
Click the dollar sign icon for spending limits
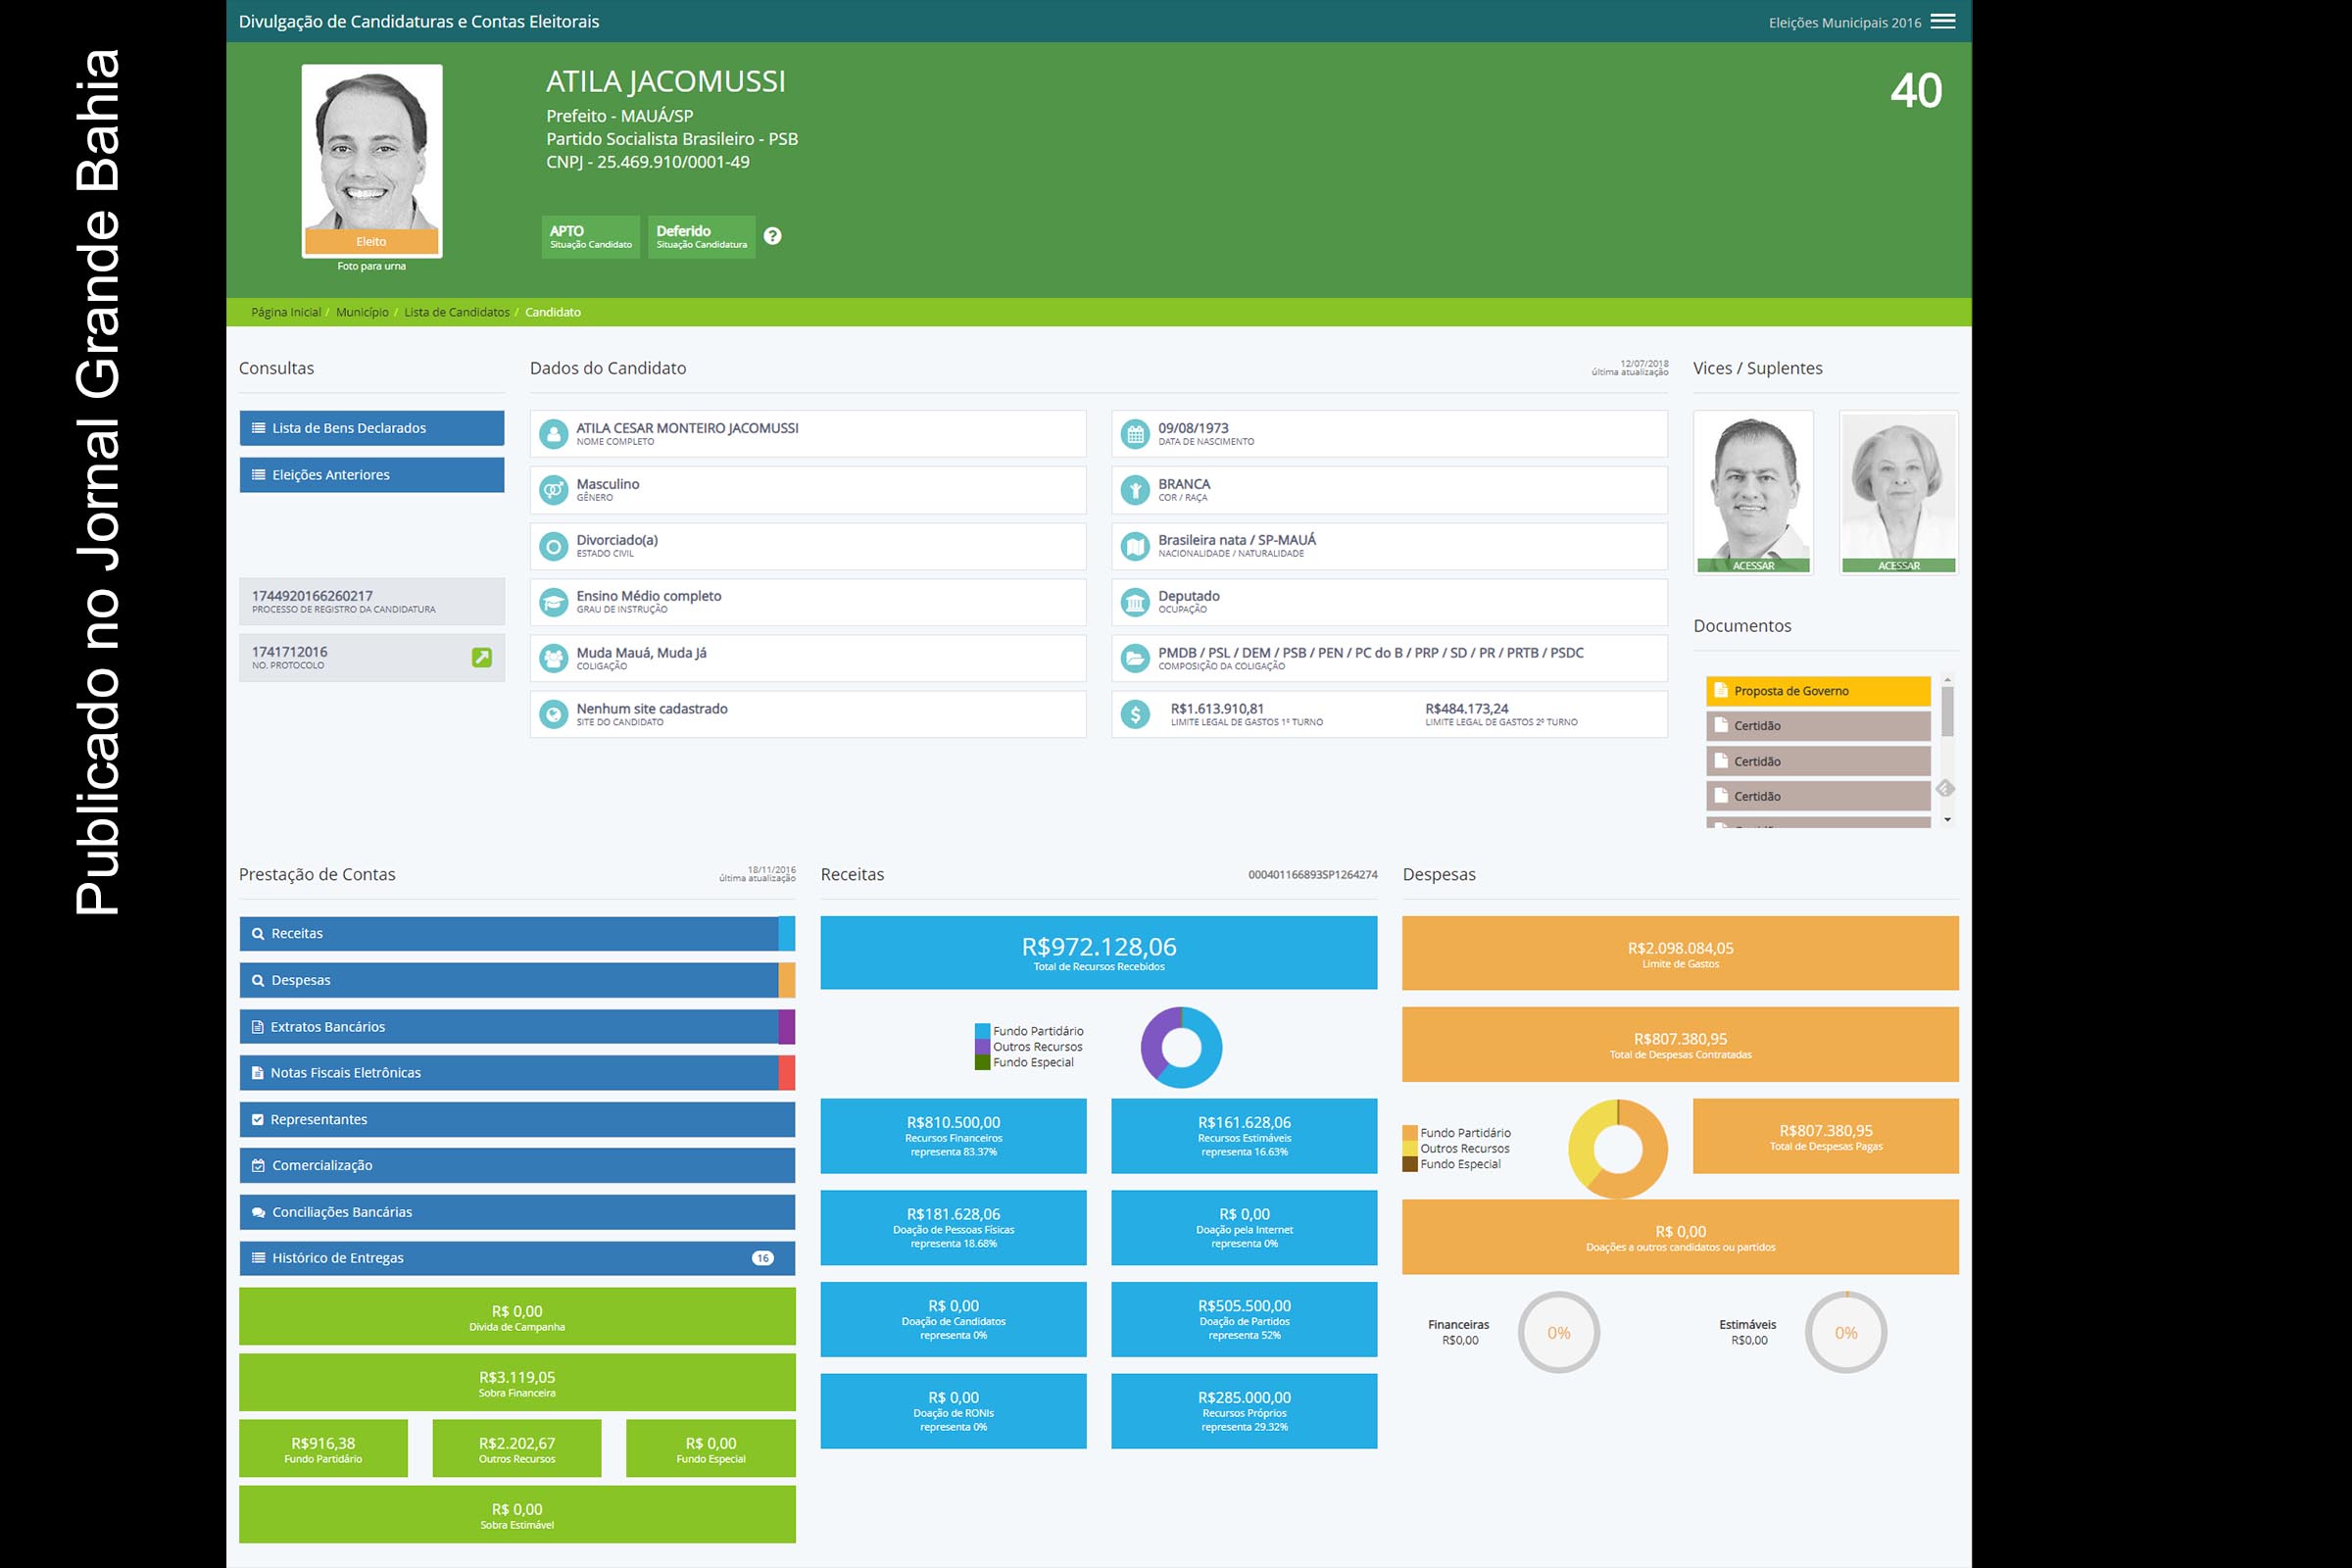(x=1135, y=714)
